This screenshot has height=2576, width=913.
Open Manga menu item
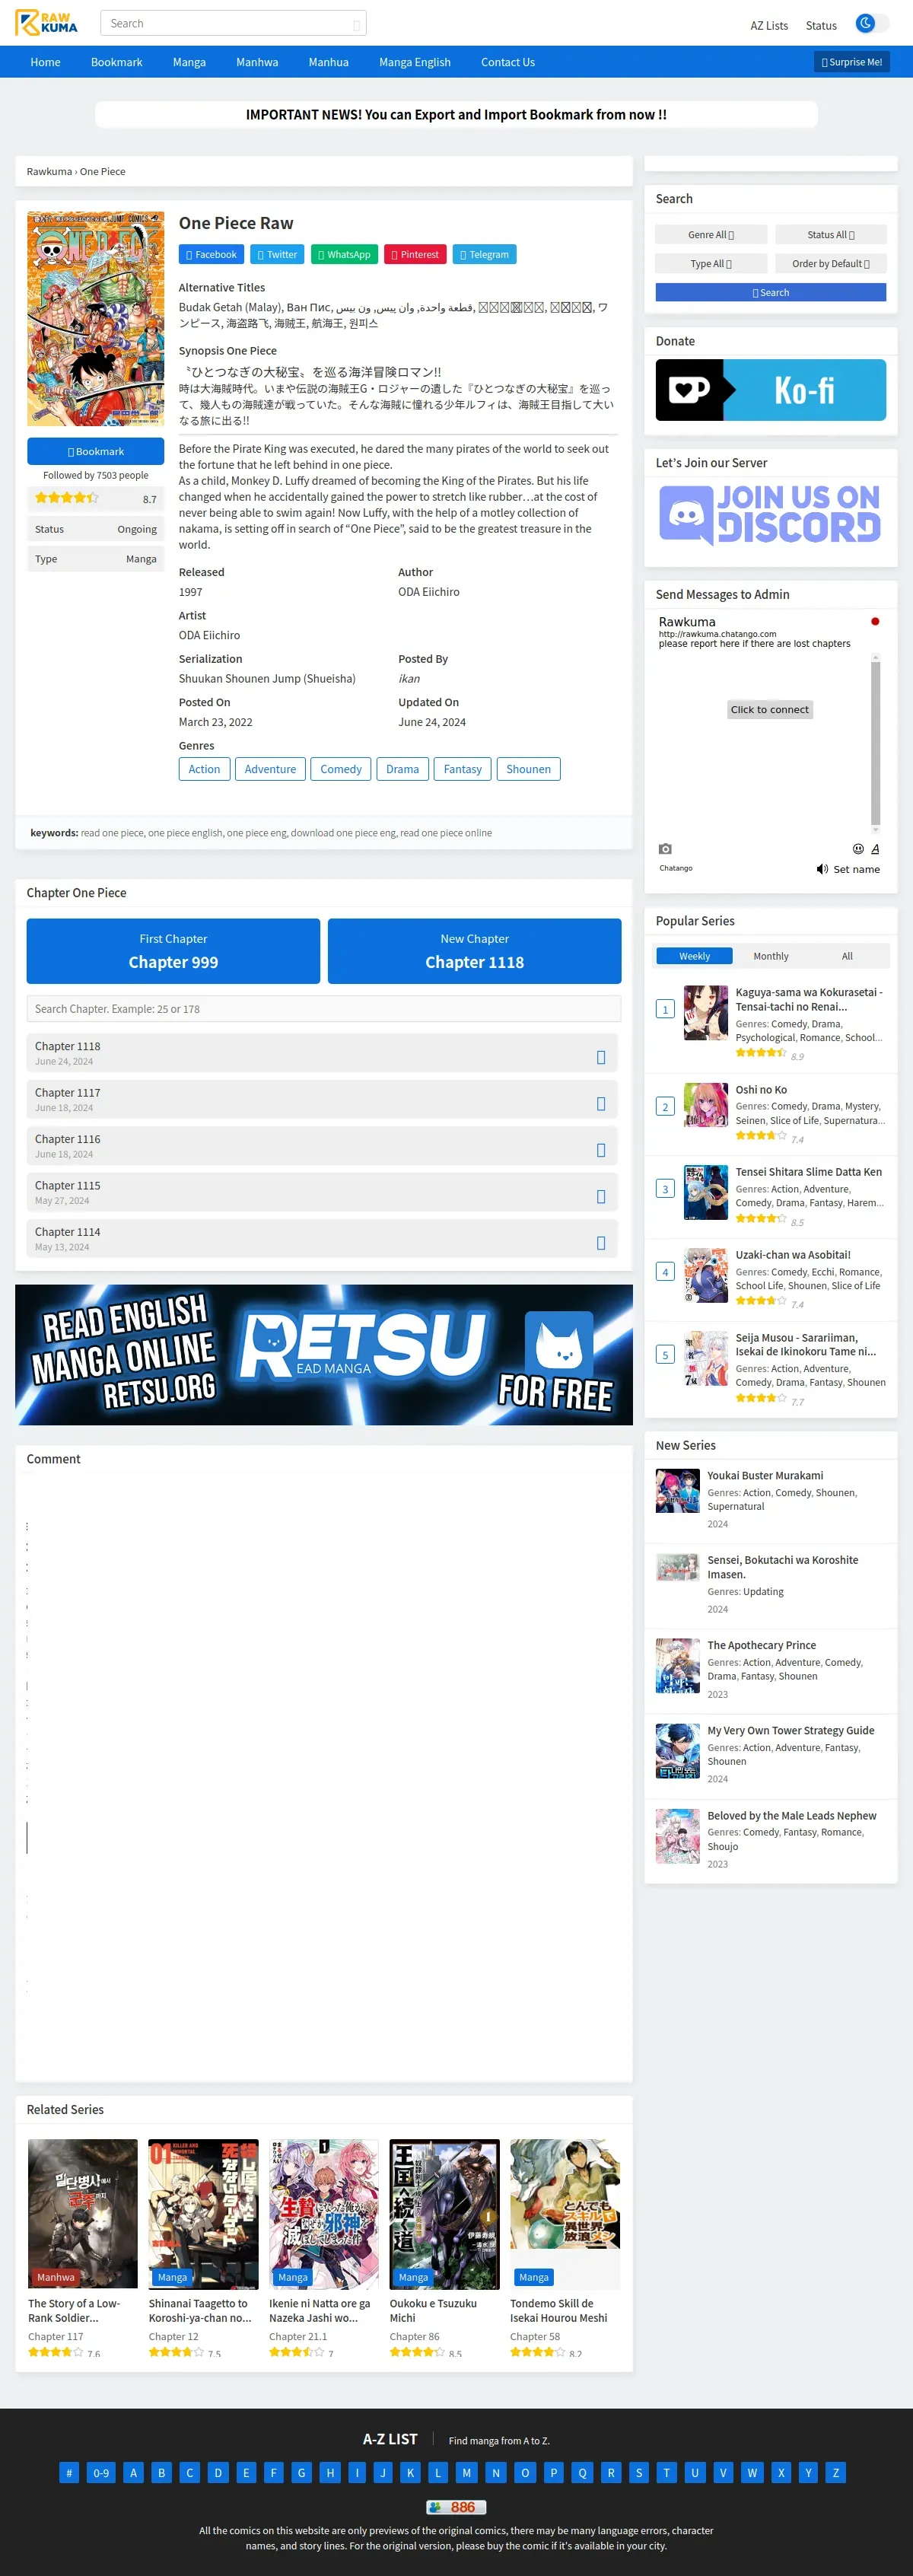[189, 62]
